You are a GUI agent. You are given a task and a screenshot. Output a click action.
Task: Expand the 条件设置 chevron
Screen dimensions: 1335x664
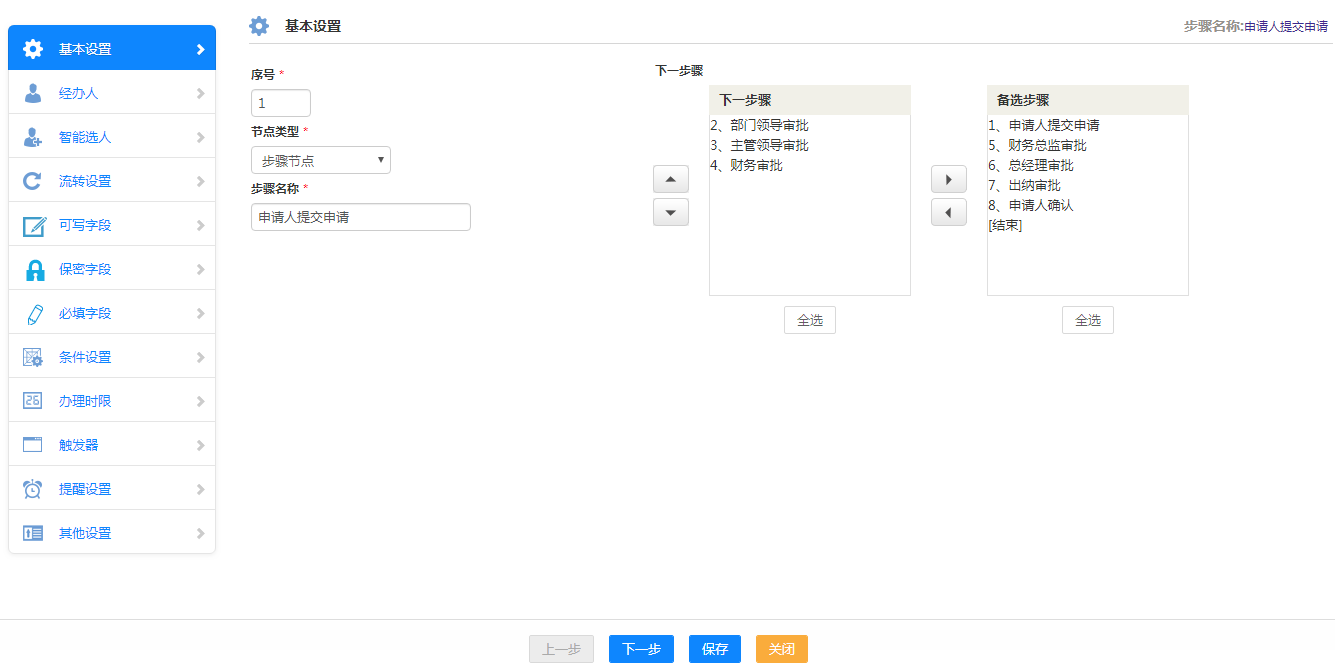[200, 357]
